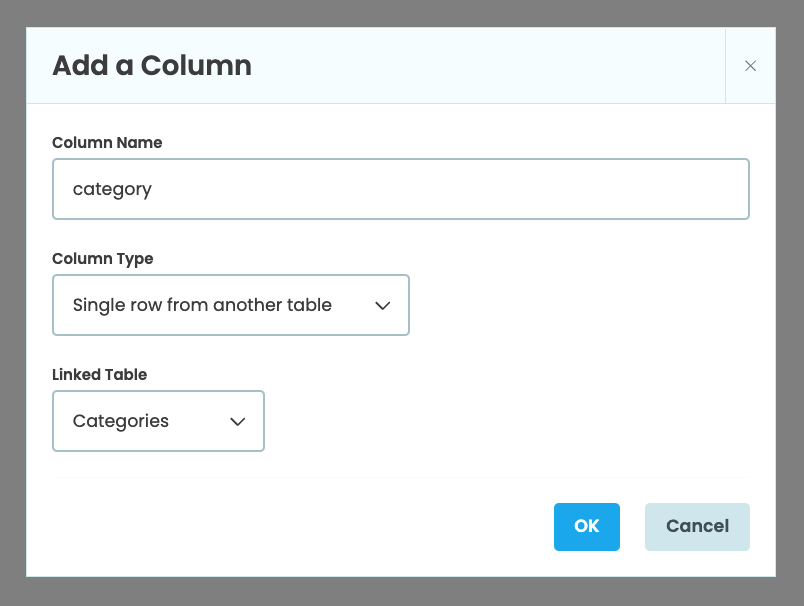804x606 pixels.
Task: Click the Column Name label
Action: coord(107,143)
